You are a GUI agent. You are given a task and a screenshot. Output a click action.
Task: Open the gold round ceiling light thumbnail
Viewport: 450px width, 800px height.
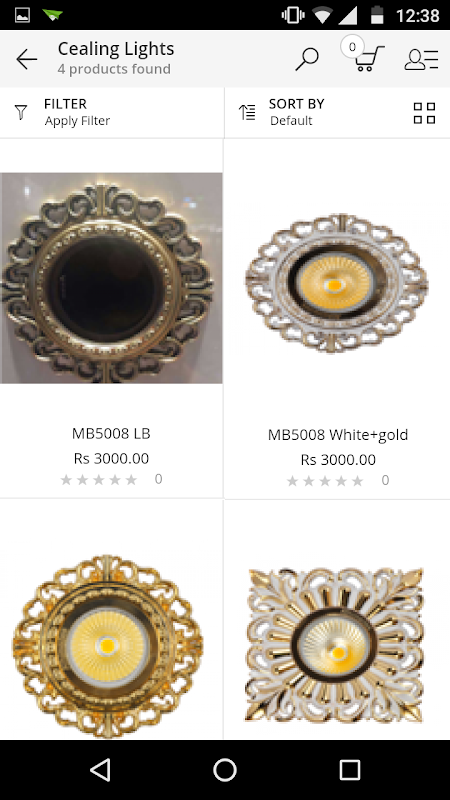point(108,646)
